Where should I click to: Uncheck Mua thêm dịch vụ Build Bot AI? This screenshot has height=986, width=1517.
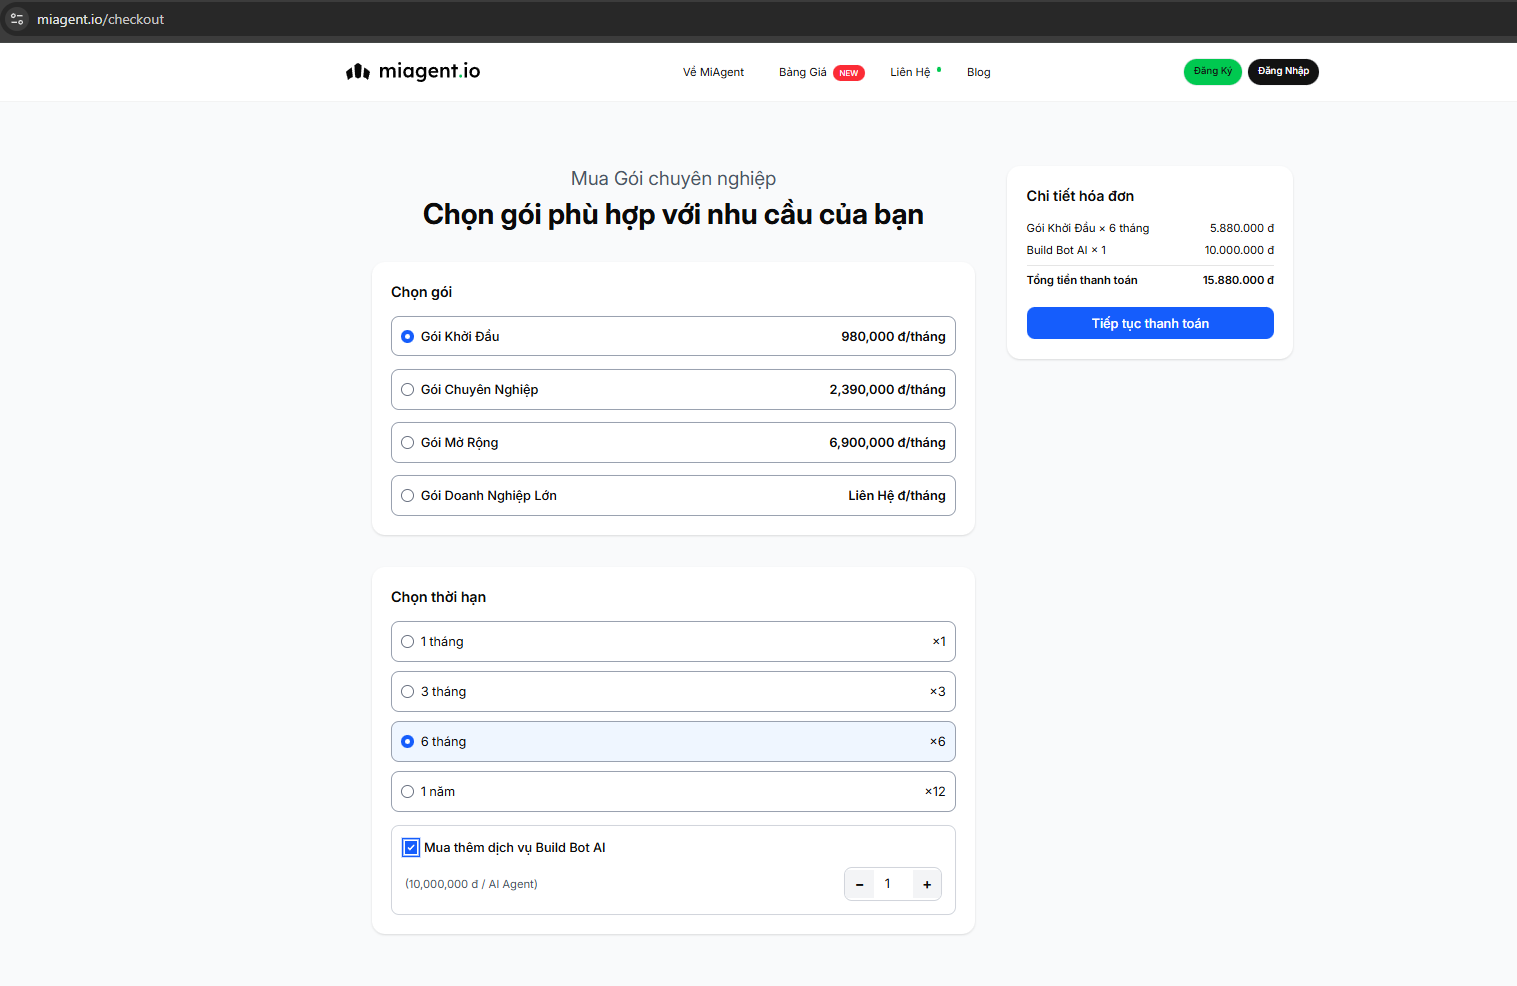(x=411, y=847)
